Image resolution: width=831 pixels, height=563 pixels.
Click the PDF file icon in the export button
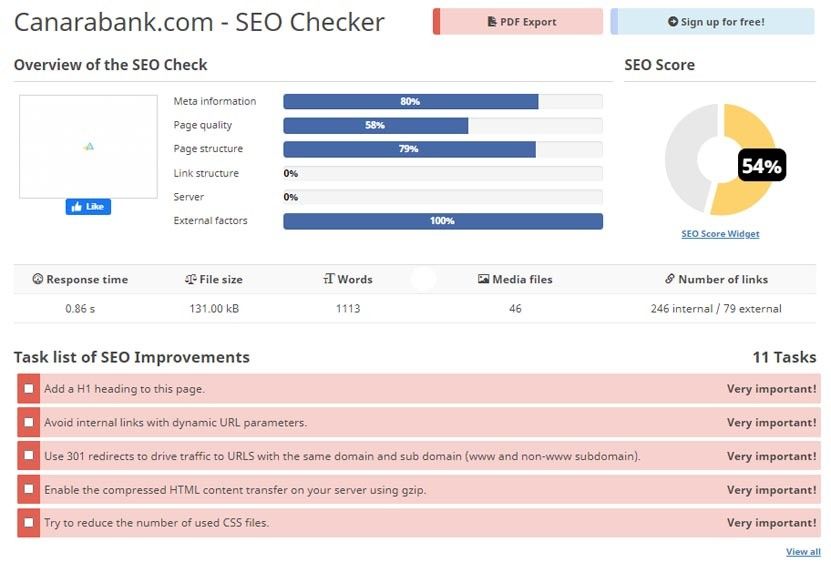click(491, 22)
